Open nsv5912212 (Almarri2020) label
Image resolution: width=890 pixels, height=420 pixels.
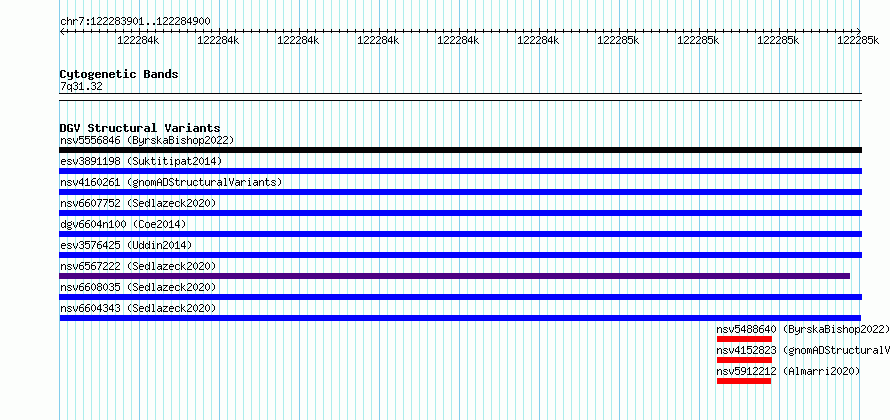tap(788, 371)
